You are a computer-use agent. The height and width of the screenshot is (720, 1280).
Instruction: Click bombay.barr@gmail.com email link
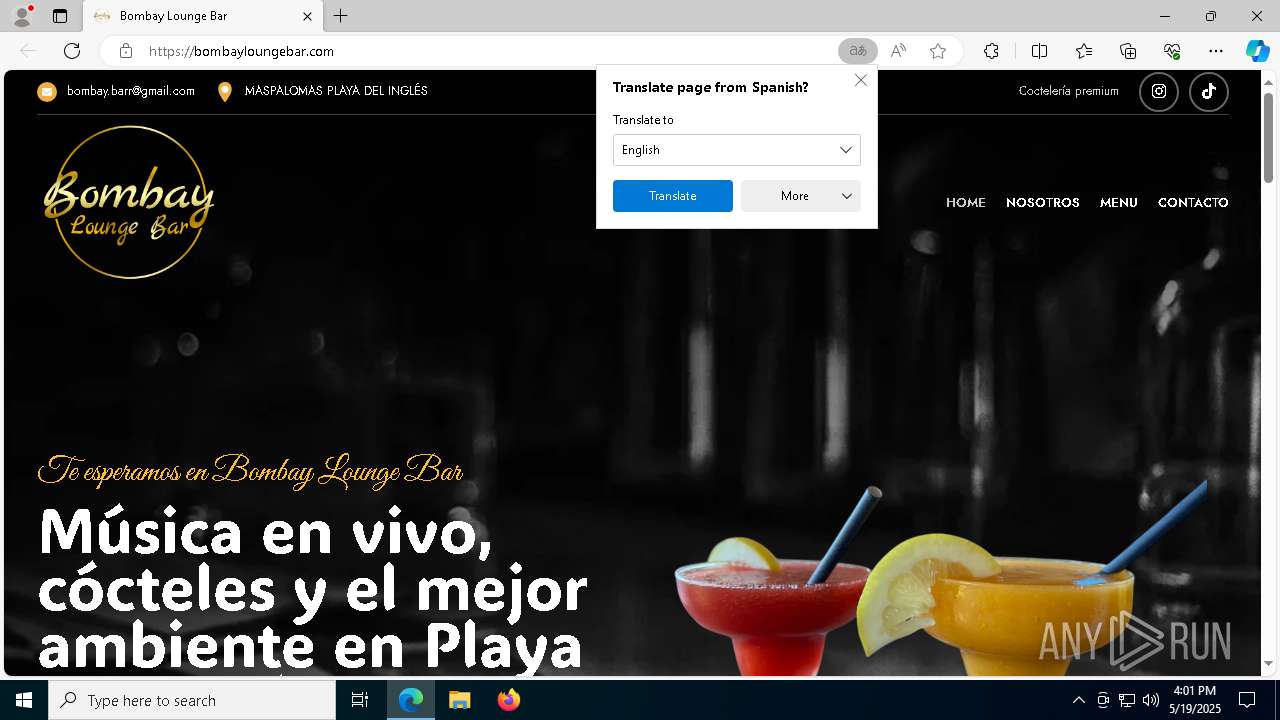(x=131, y=91)
